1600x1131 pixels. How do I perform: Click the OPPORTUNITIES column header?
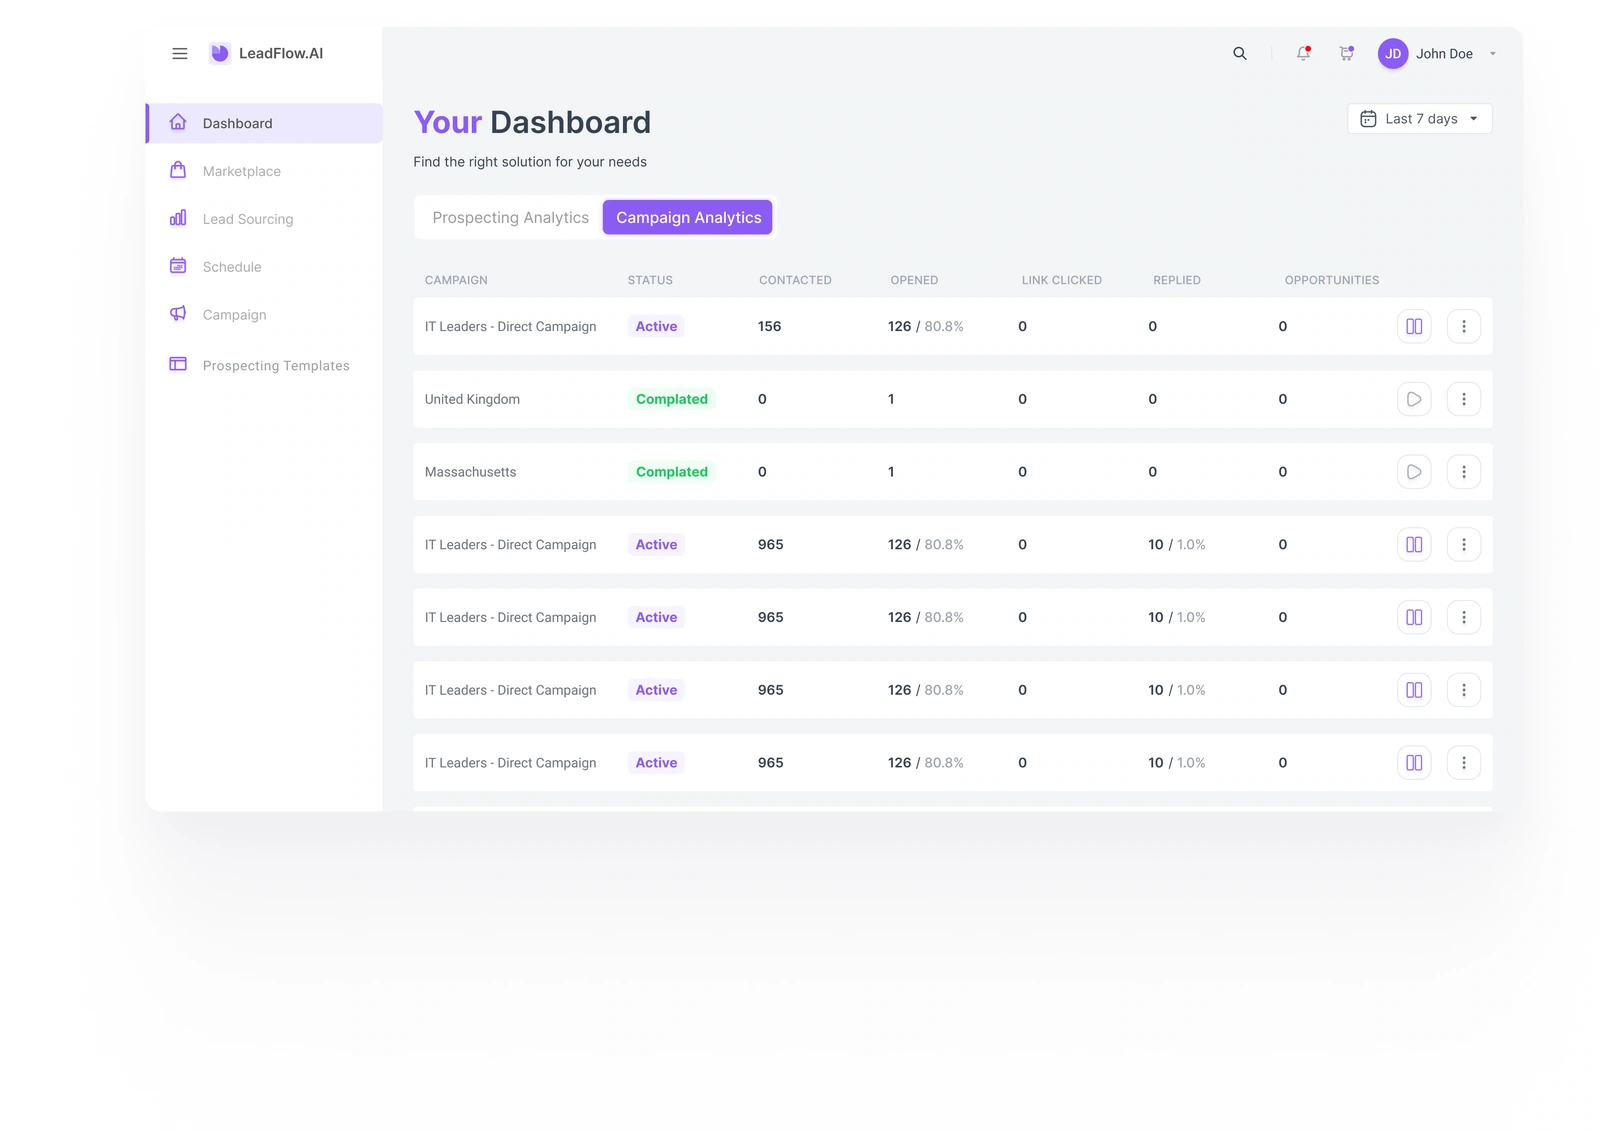pyautogui.click(x=1332, y=280)
